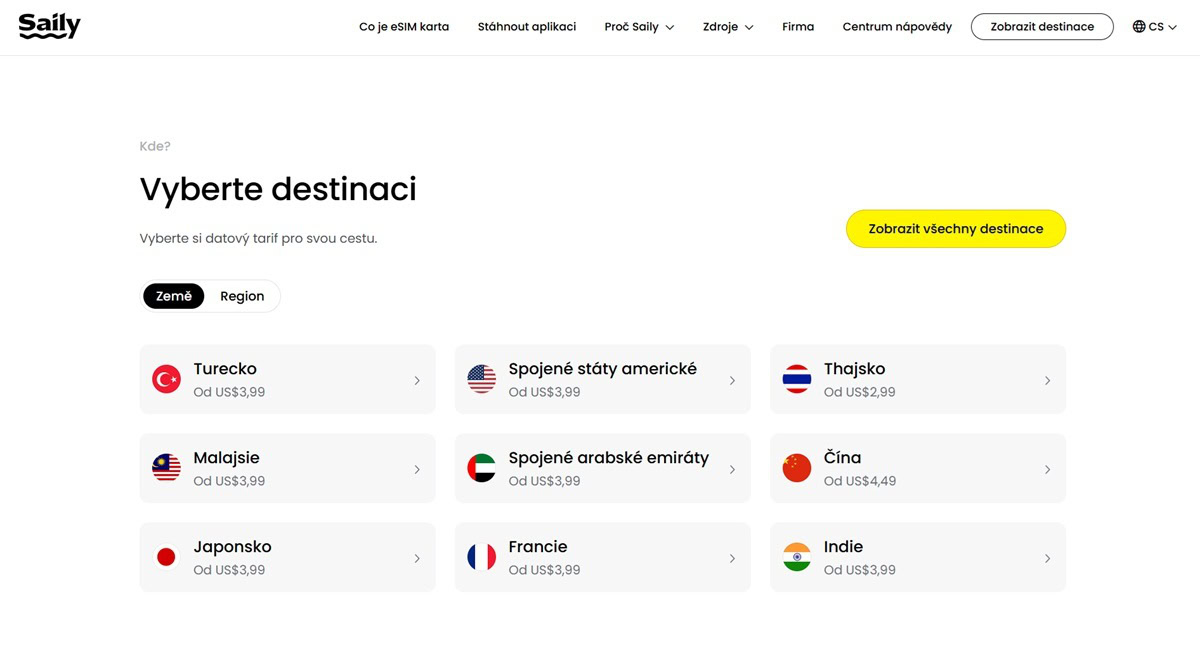Switch to Region destinations toggle
This screenshot has height=650, width=1200.
pos(242,296)
